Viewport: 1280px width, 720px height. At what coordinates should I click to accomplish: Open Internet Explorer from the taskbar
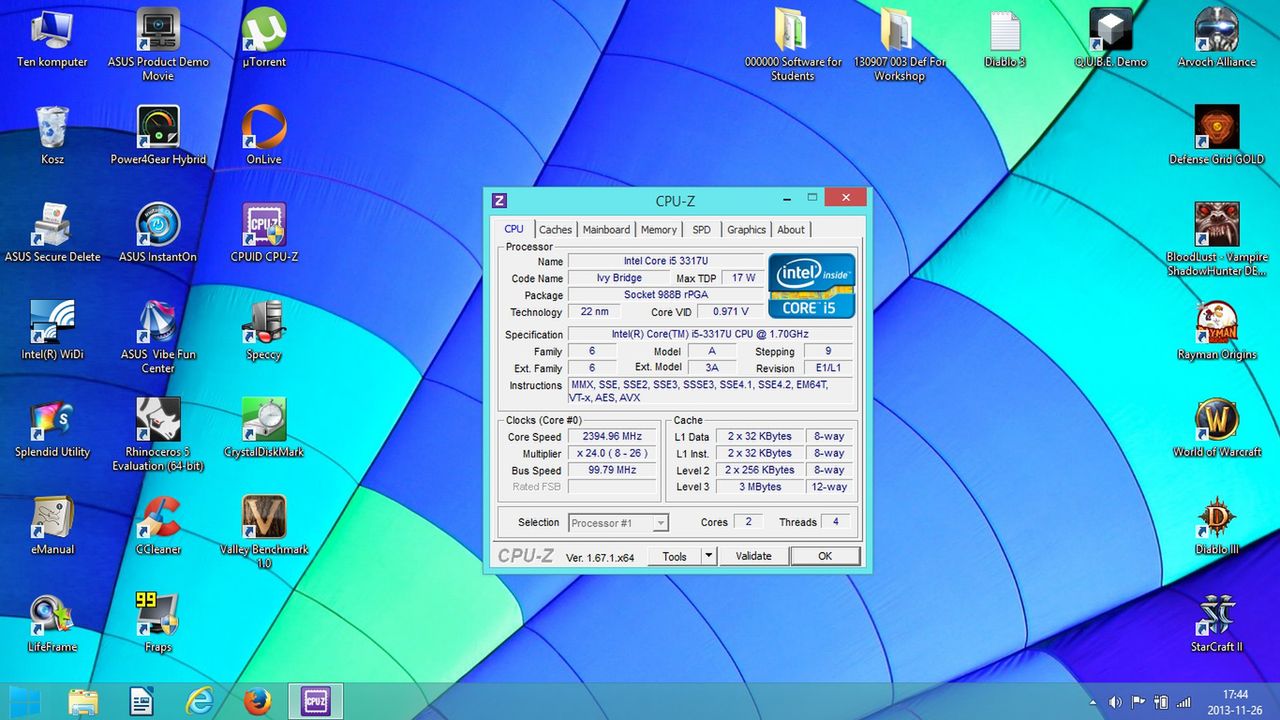pyautogui.click(x=200, y=701)
